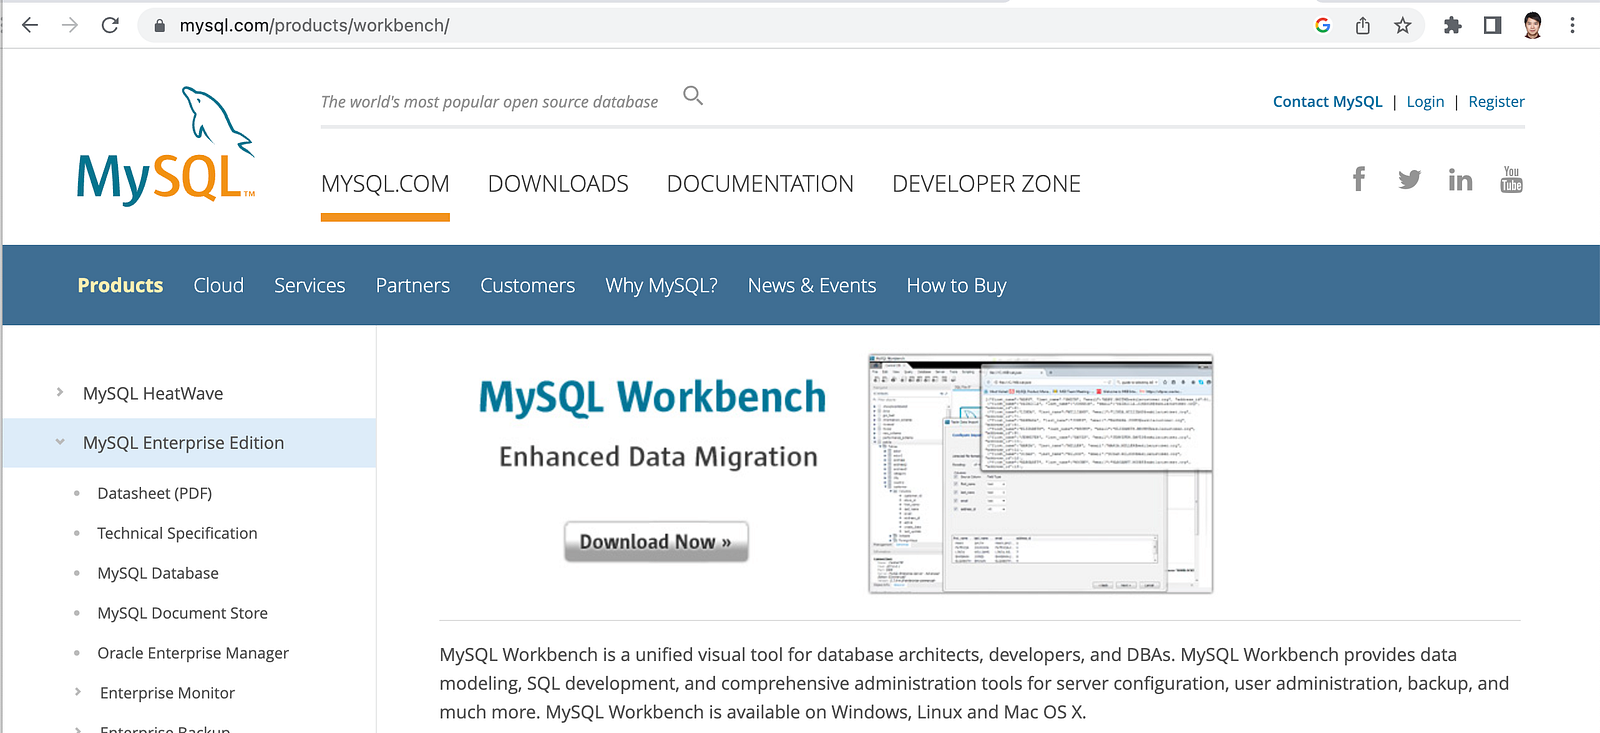The height and width of the screenshot is (733, 1600).
Task: Open MySQL Document Store link
Action: tap(183, 613)
